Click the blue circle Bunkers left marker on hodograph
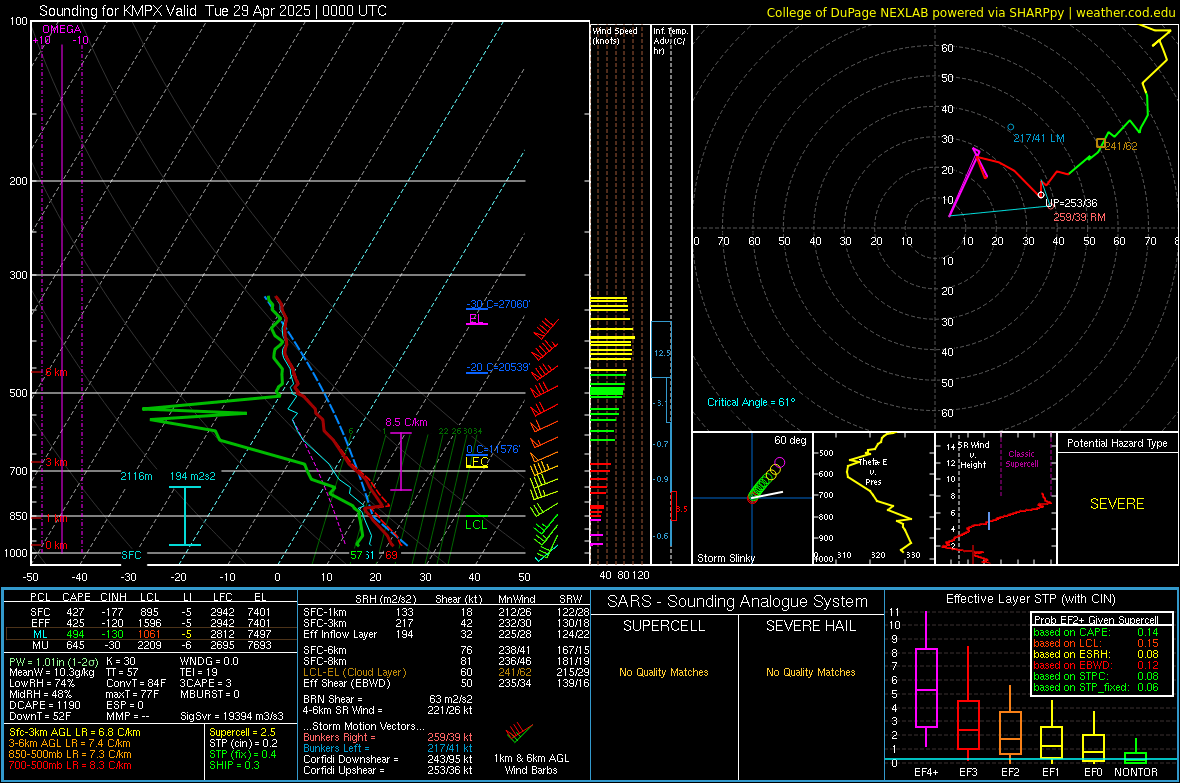Viewport: 1180px width, 783px height. [1011, 128]
